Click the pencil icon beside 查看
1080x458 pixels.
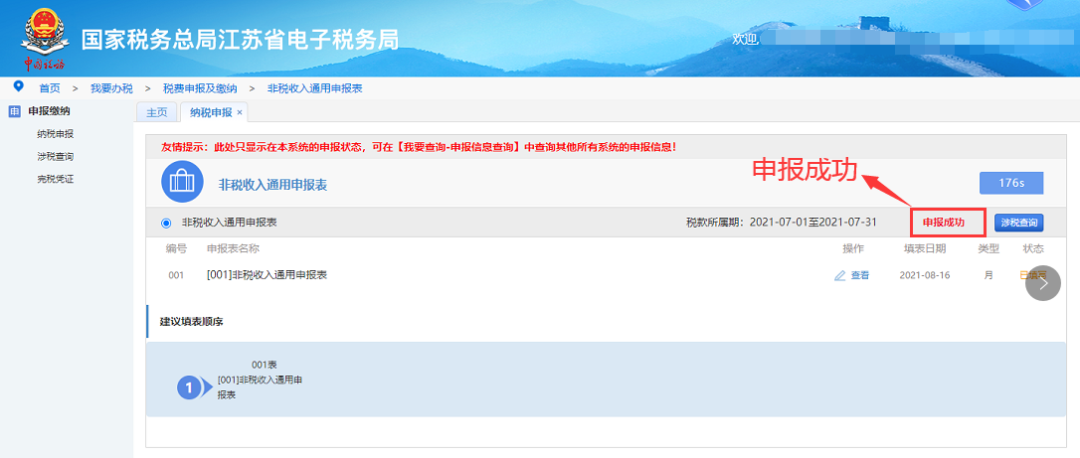pyautogui.click(x=840, y=275)
